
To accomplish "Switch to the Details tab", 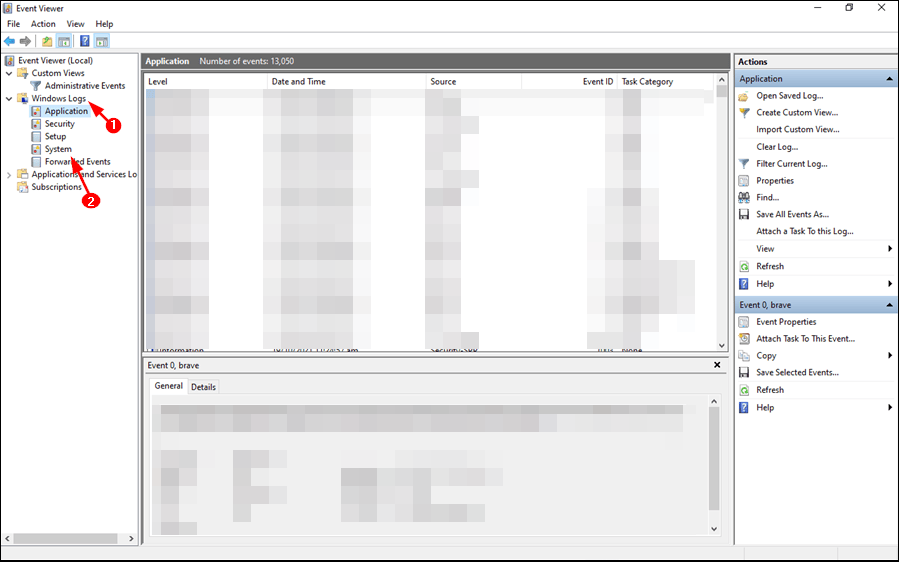I will 203,387.
